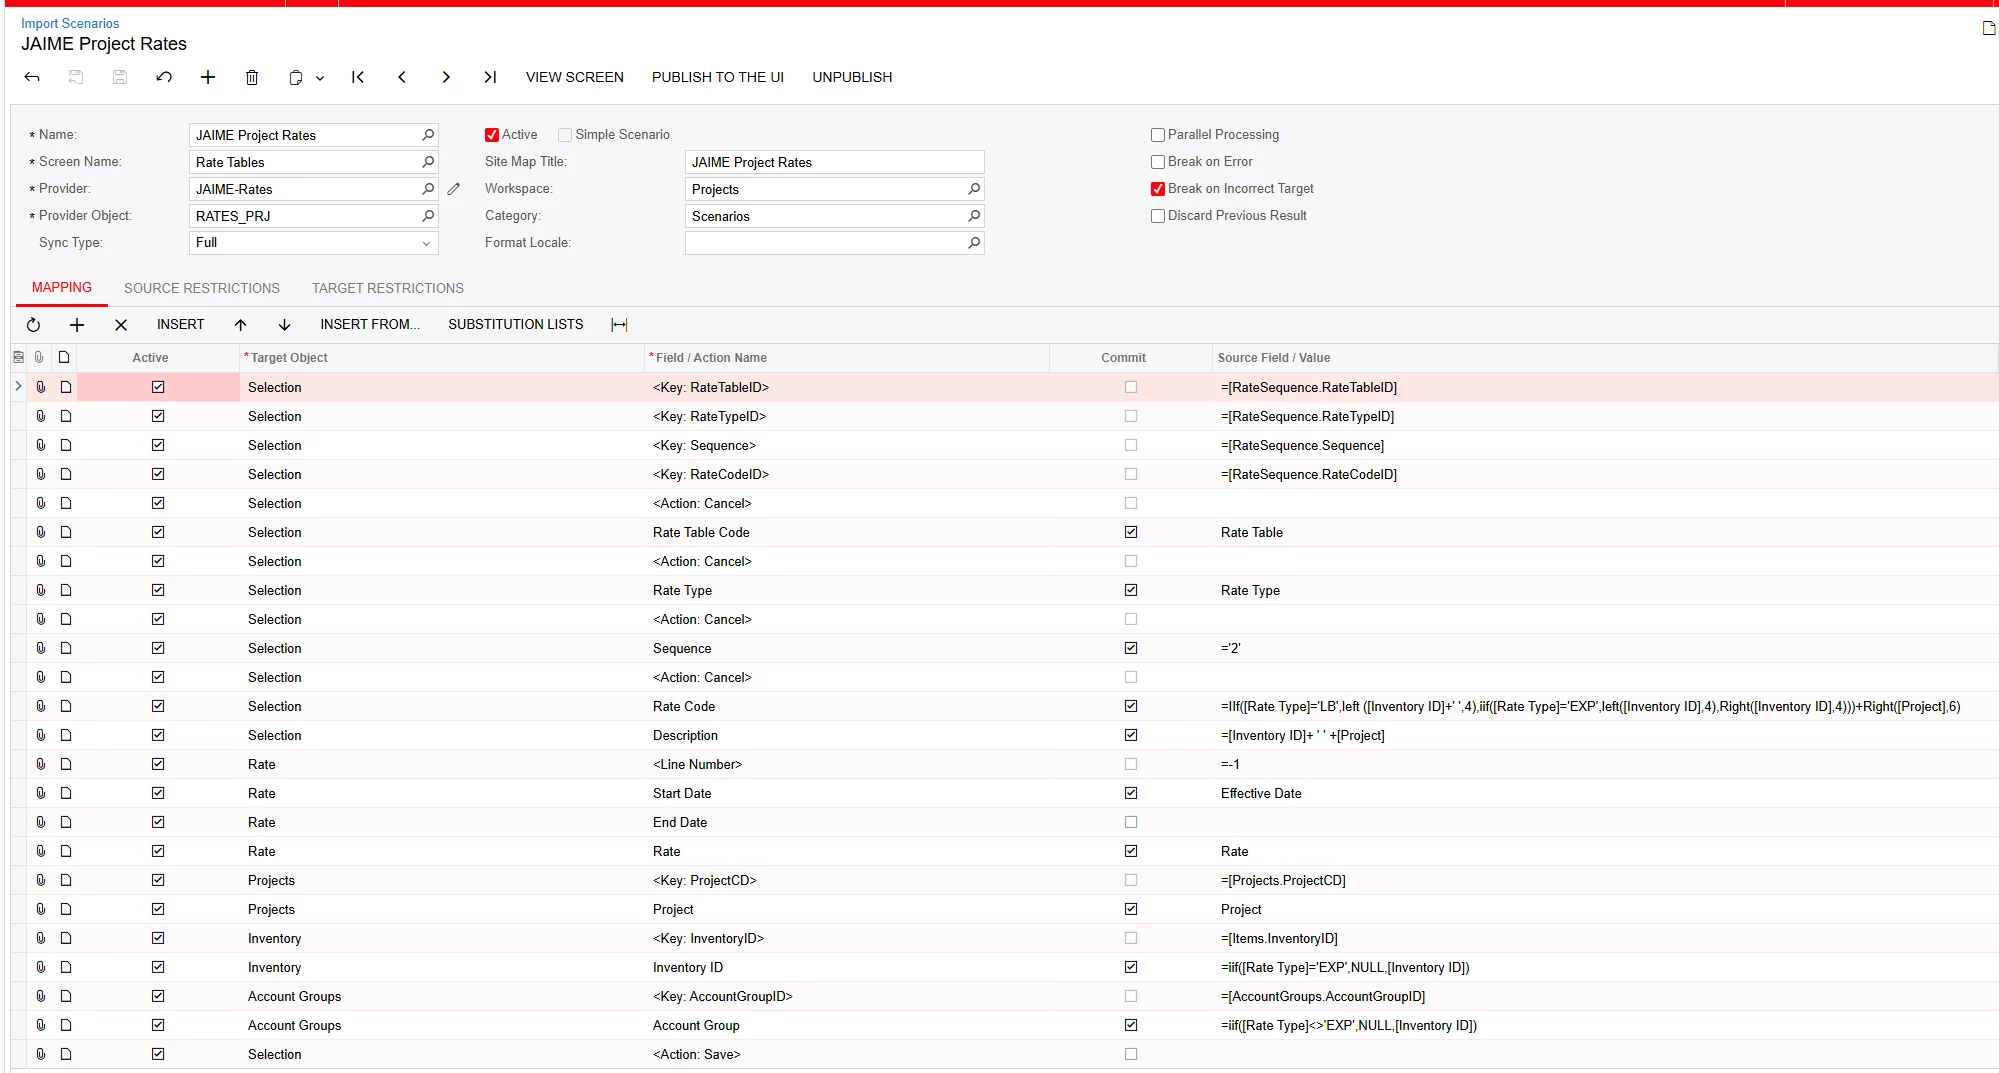1999x1073 pixels.
Task: Click the Undo (cancel) icon
Action: point(164,77)
